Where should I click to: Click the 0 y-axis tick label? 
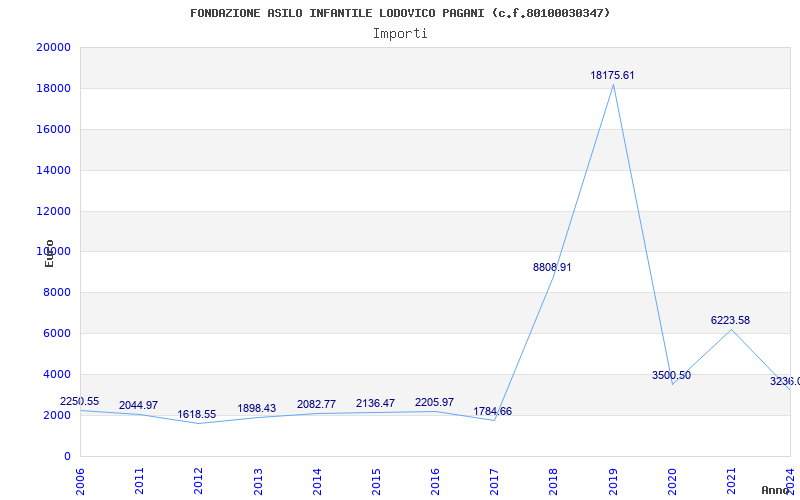[x=67, y=456]
